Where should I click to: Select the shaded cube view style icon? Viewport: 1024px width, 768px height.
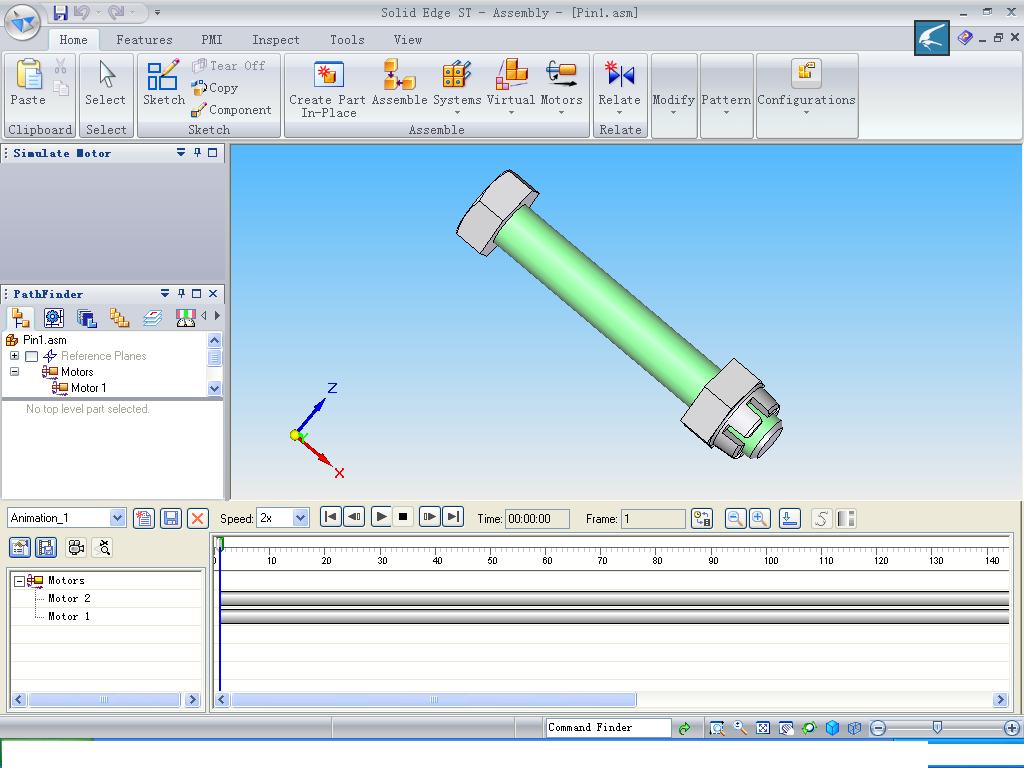coord(832,728)
